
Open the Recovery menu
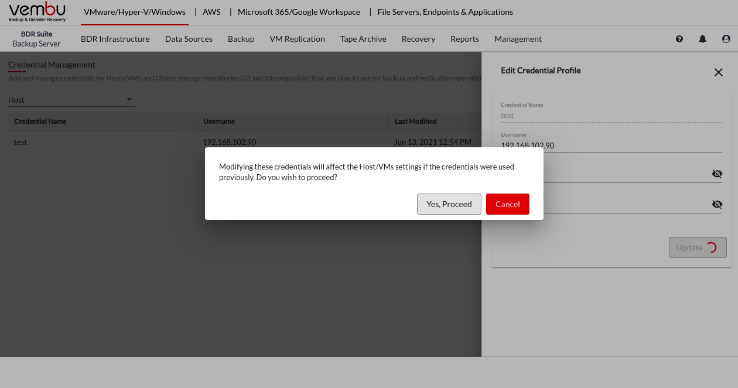(418, 39)
